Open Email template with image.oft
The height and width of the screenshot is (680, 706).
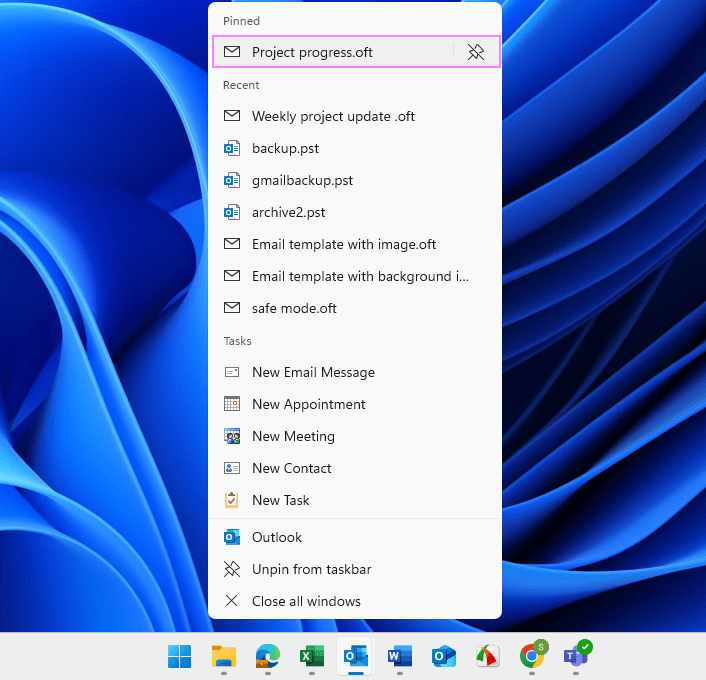pos(355,244)
